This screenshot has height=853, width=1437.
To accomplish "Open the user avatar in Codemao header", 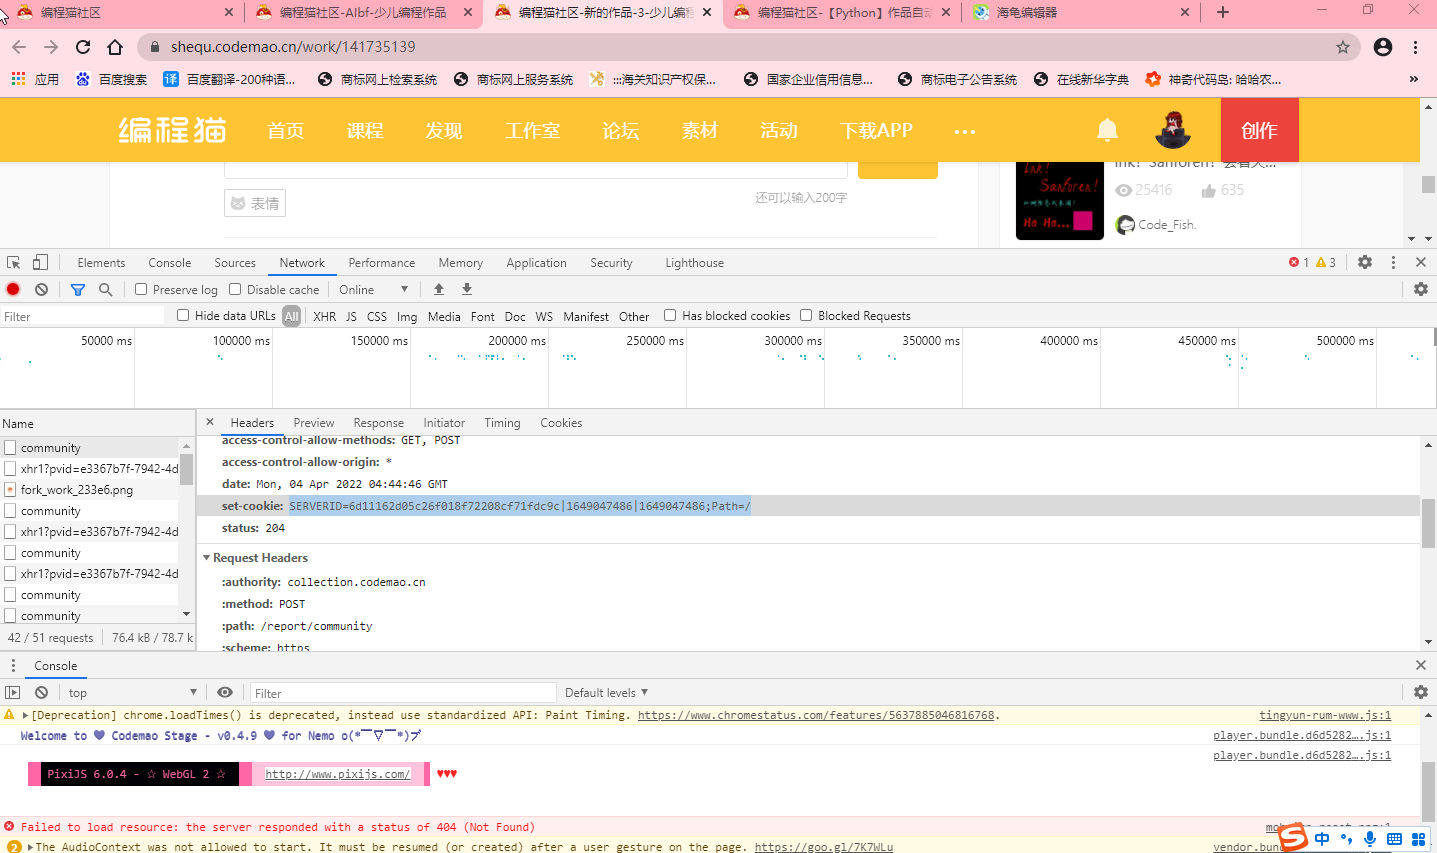I will pos(1173,130).
